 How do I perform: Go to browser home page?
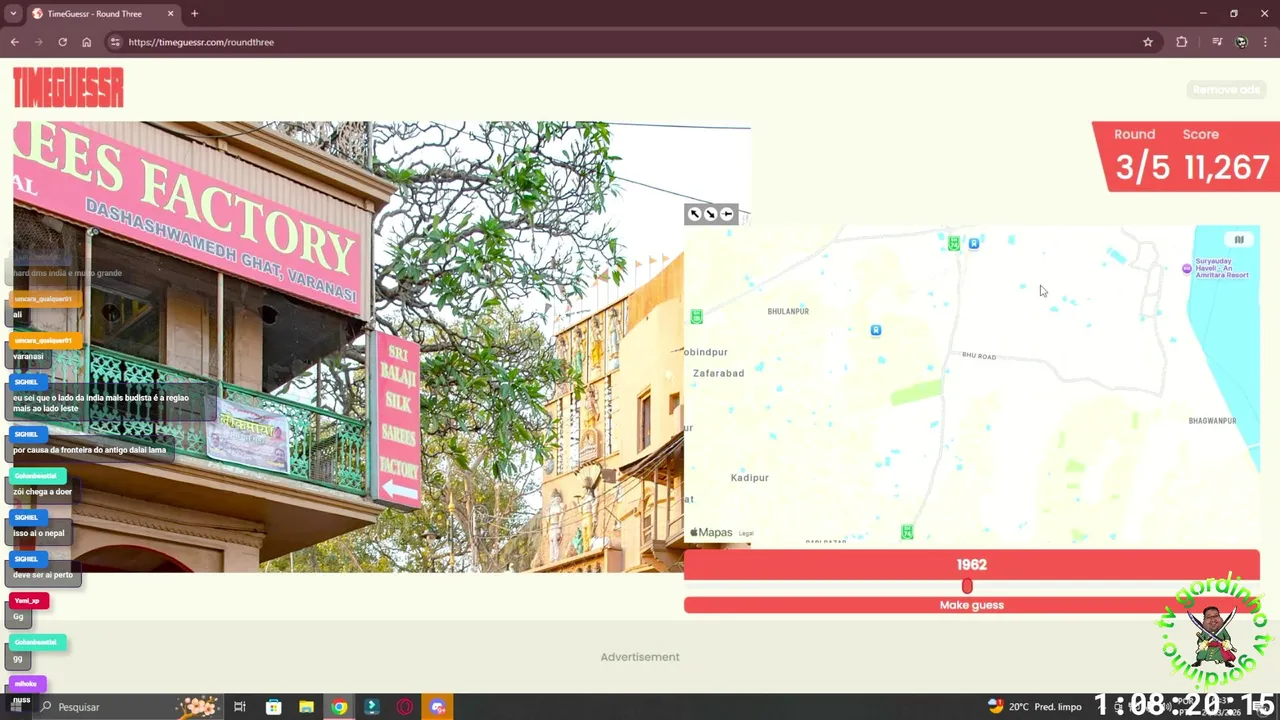87,42
